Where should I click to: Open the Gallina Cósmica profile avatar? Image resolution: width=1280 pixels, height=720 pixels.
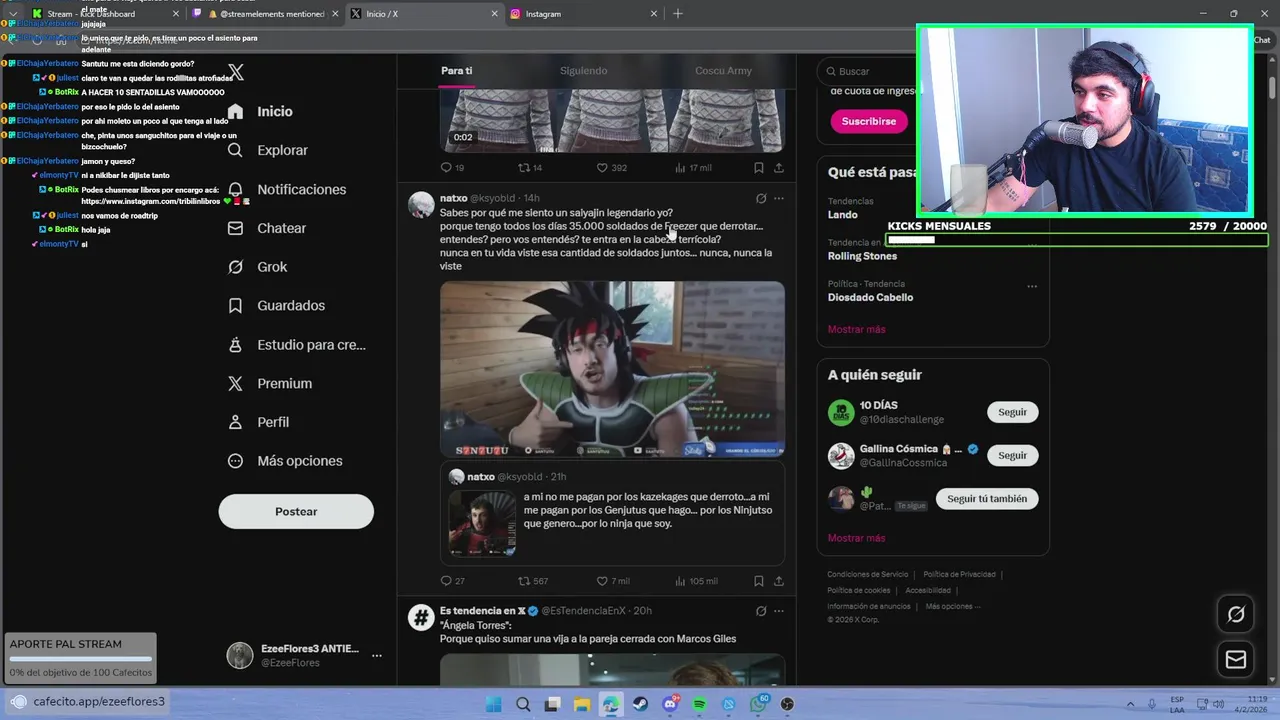[x=841, y=455]
